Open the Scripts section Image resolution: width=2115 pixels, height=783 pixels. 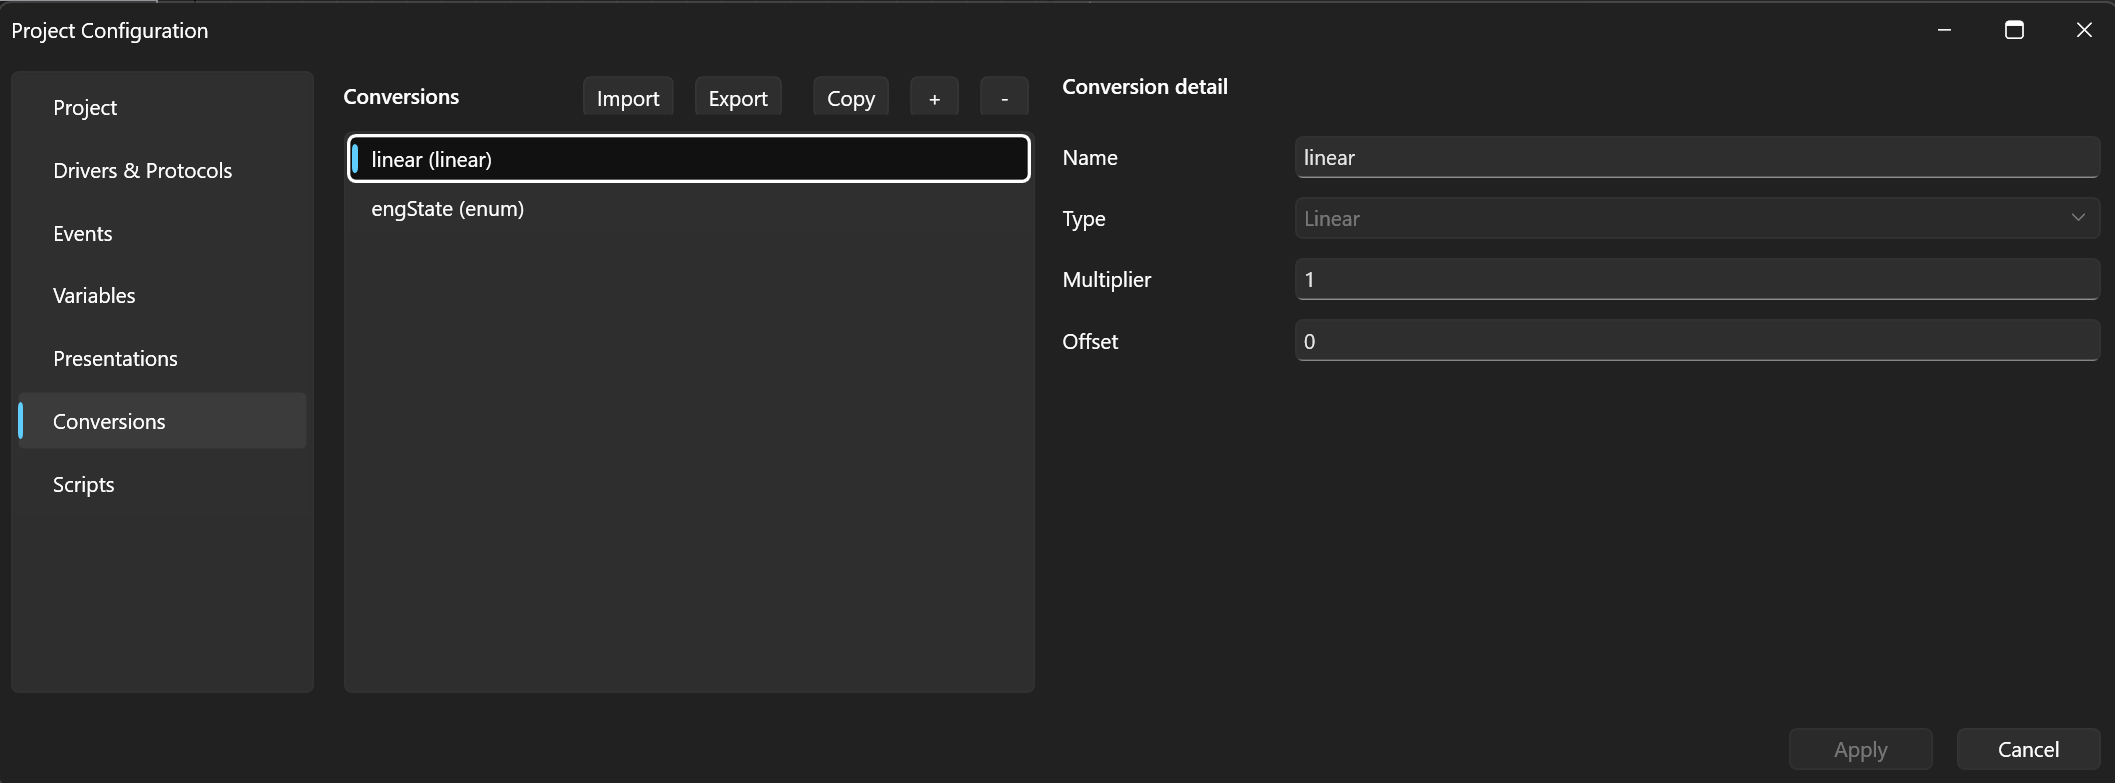tap(162, 484)
